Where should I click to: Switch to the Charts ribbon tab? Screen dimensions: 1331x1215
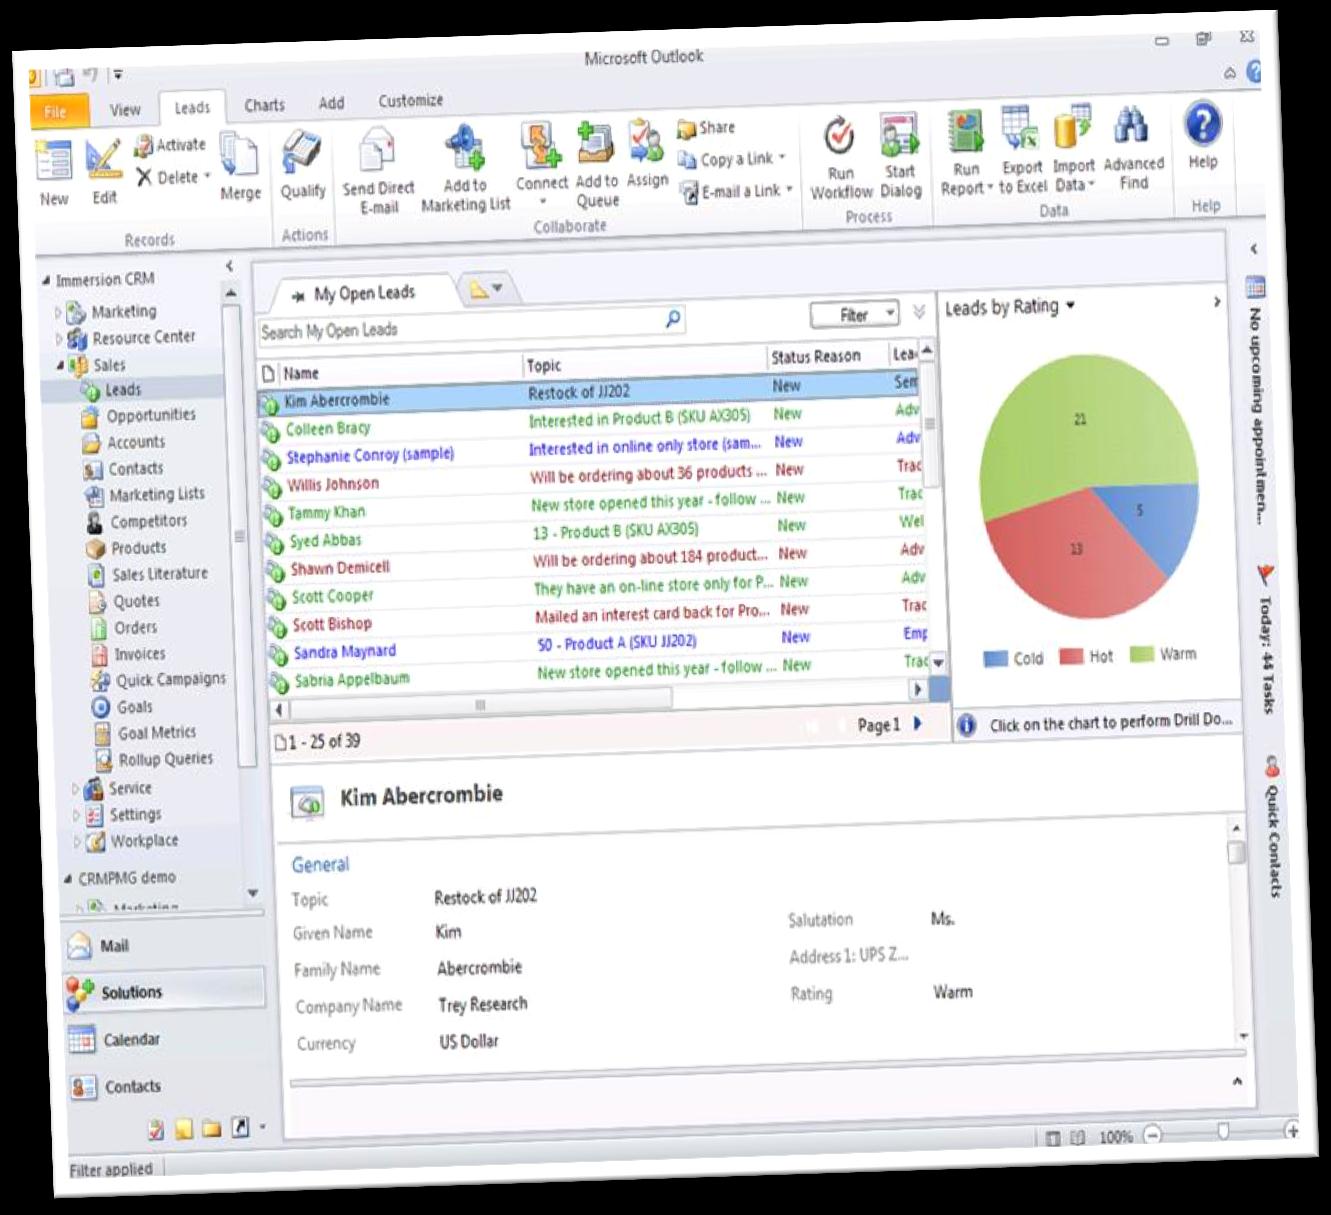coord(264,105)
